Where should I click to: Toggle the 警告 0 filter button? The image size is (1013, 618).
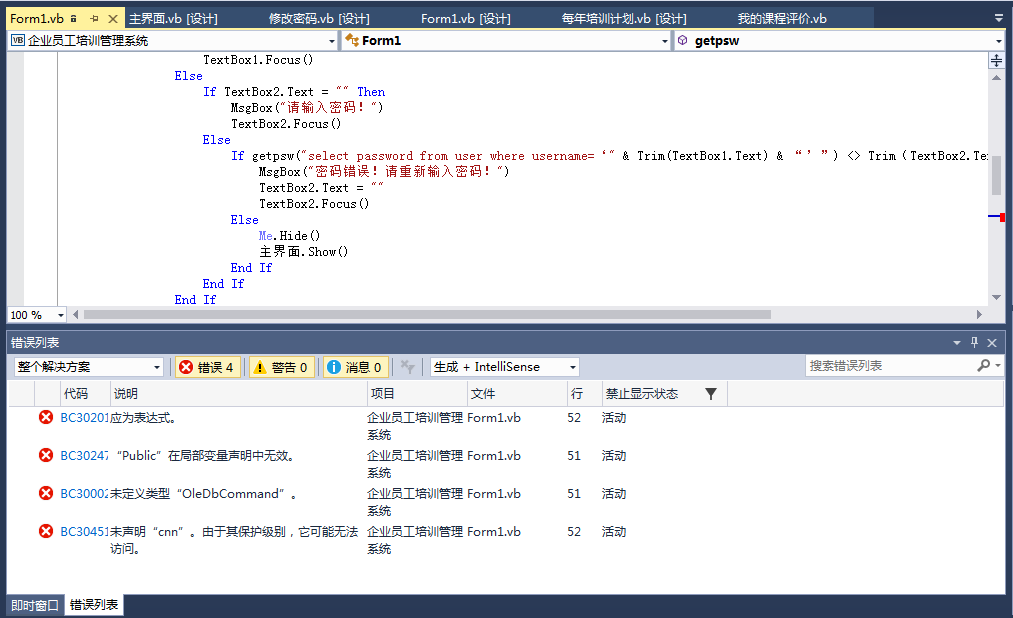[282, 367]
